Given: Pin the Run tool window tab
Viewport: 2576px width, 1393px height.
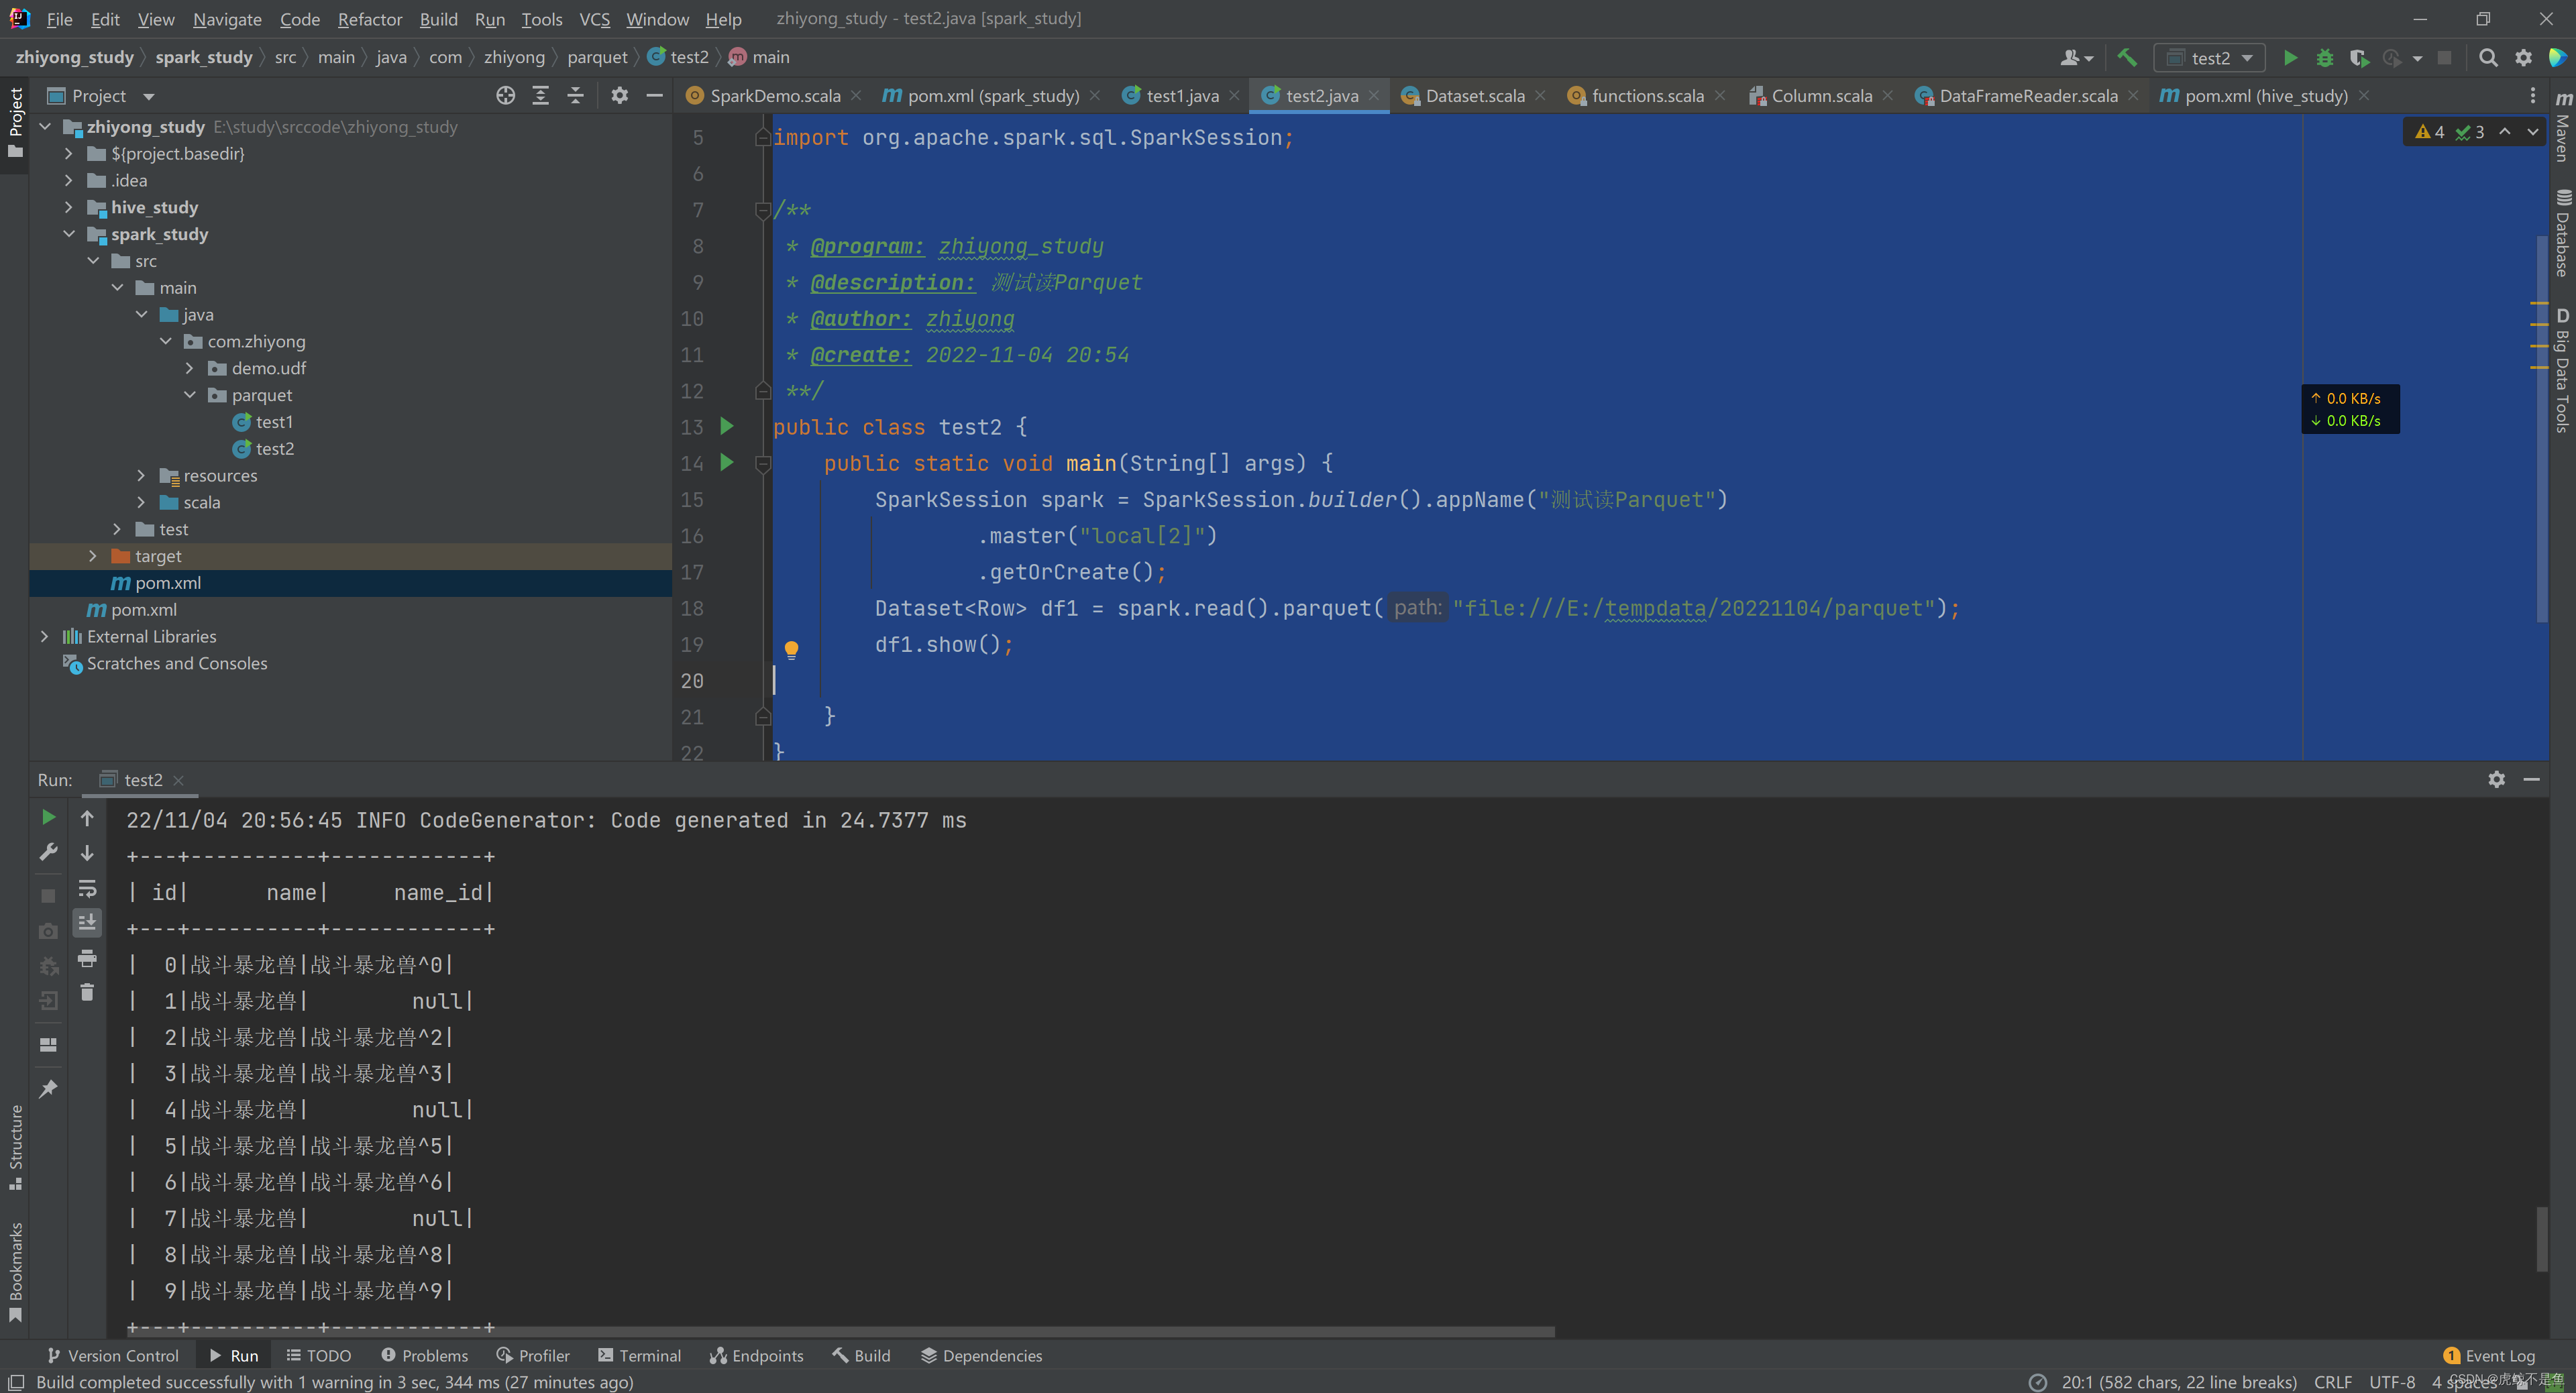Looking at the screenshot, I should 48,1088.
